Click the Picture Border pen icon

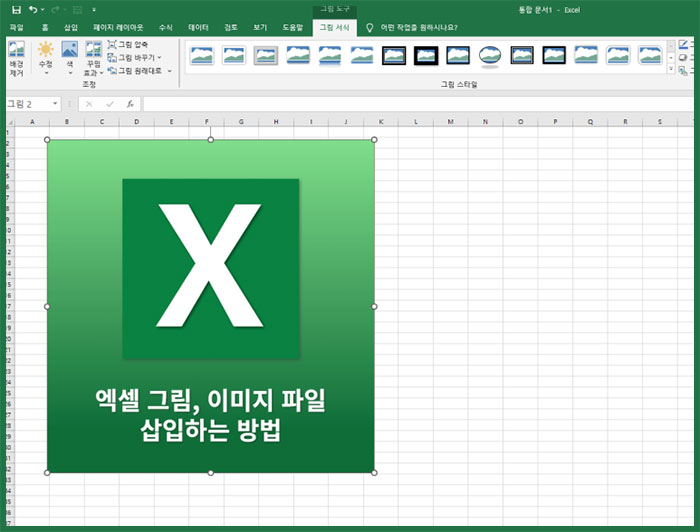(x=683, y=44)
